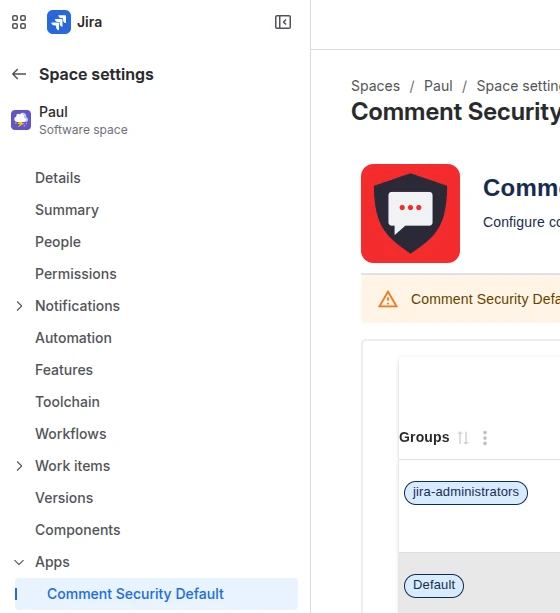Expand the Work items section chevron
Image resolution: width=560 pixels, height=613 pixels.
point(19,466)
